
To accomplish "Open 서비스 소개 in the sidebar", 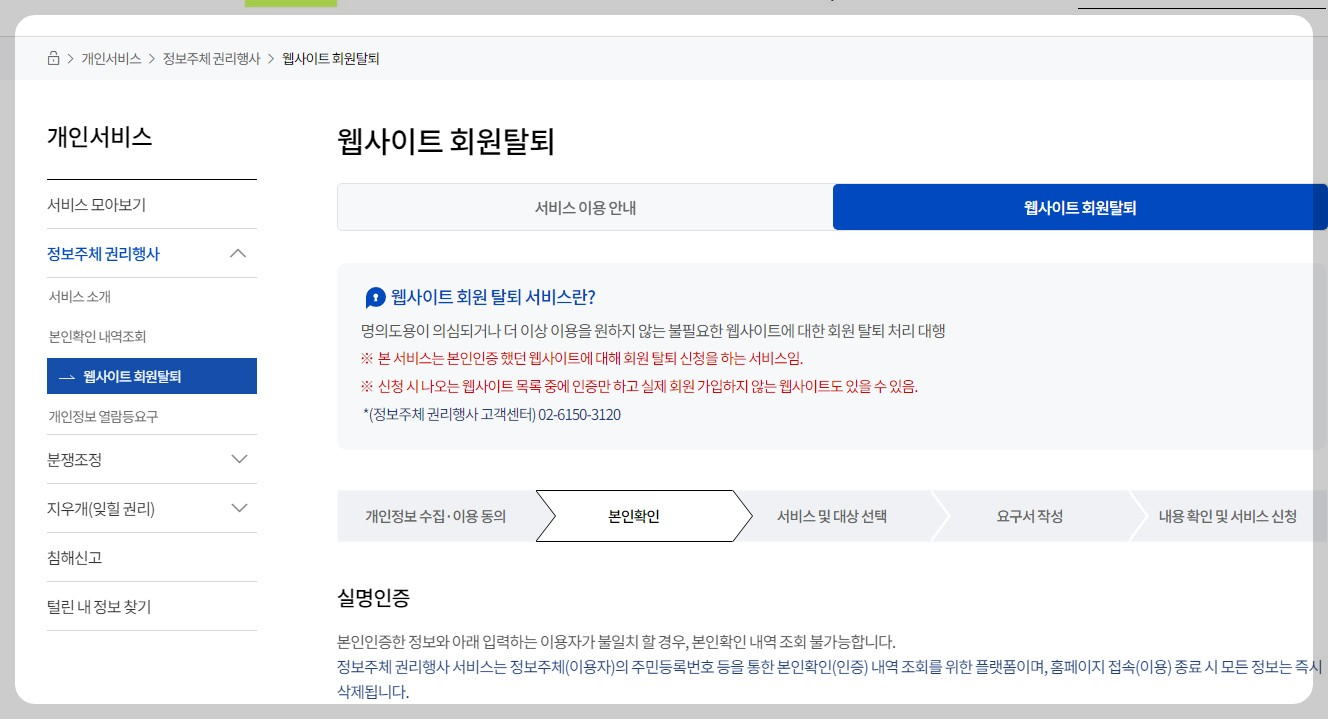I will coord(81,298).
